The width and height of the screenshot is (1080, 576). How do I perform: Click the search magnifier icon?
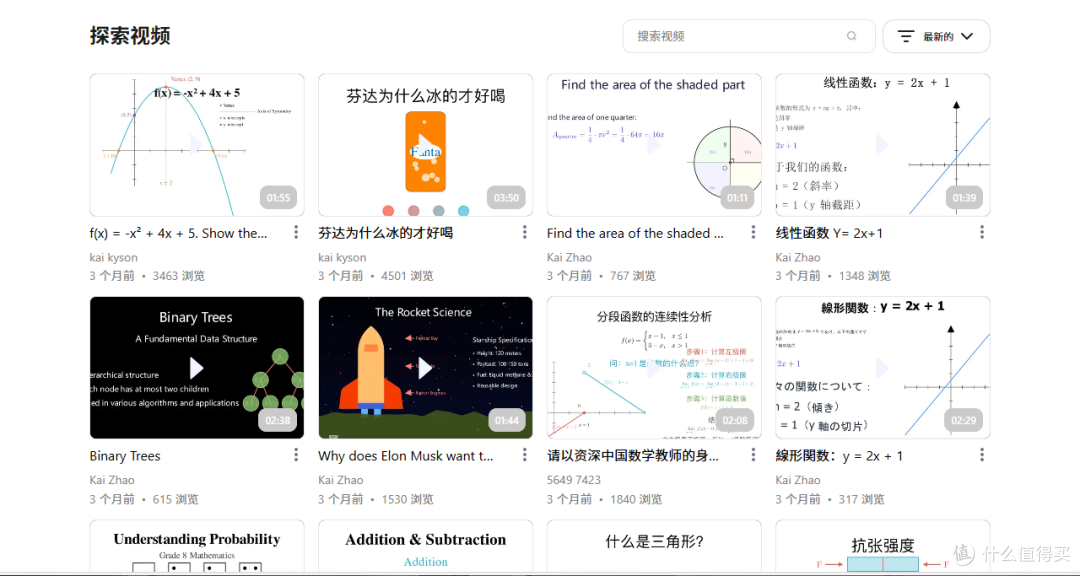pos(852,36)
